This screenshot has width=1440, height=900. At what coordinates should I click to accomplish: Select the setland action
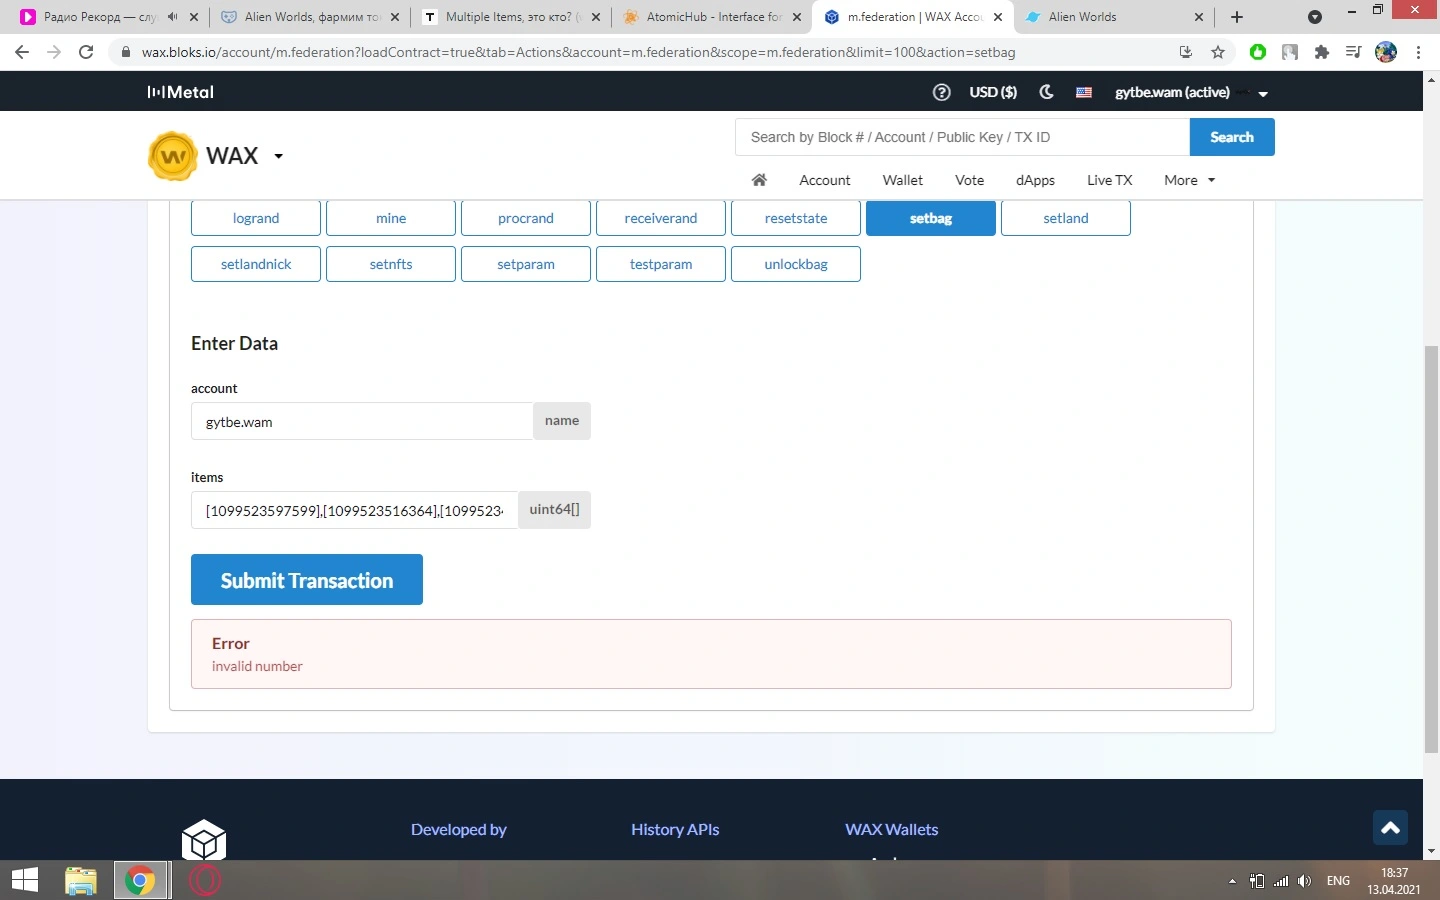click(x=1066, y=218)
